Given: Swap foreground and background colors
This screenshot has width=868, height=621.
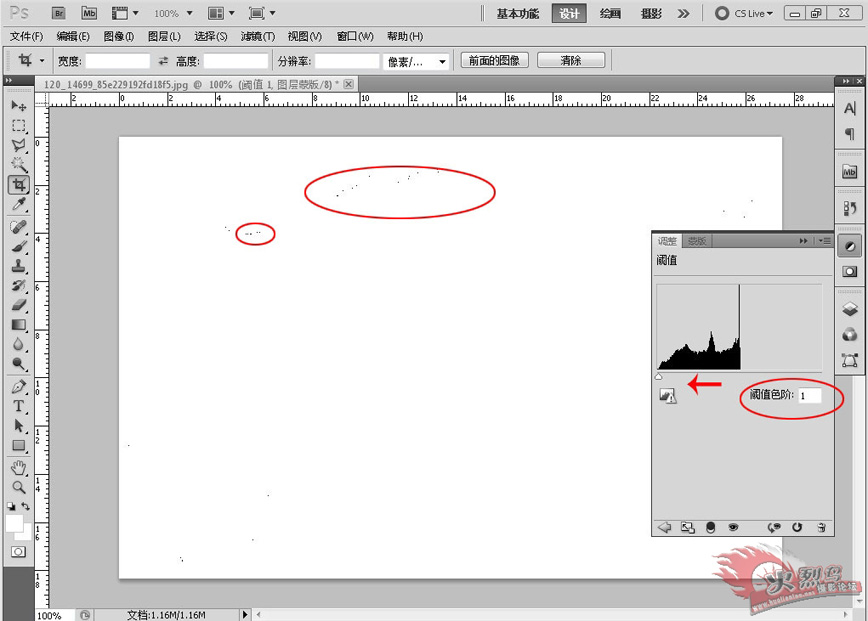Looking at the screenshot, I should coord(25,506).
